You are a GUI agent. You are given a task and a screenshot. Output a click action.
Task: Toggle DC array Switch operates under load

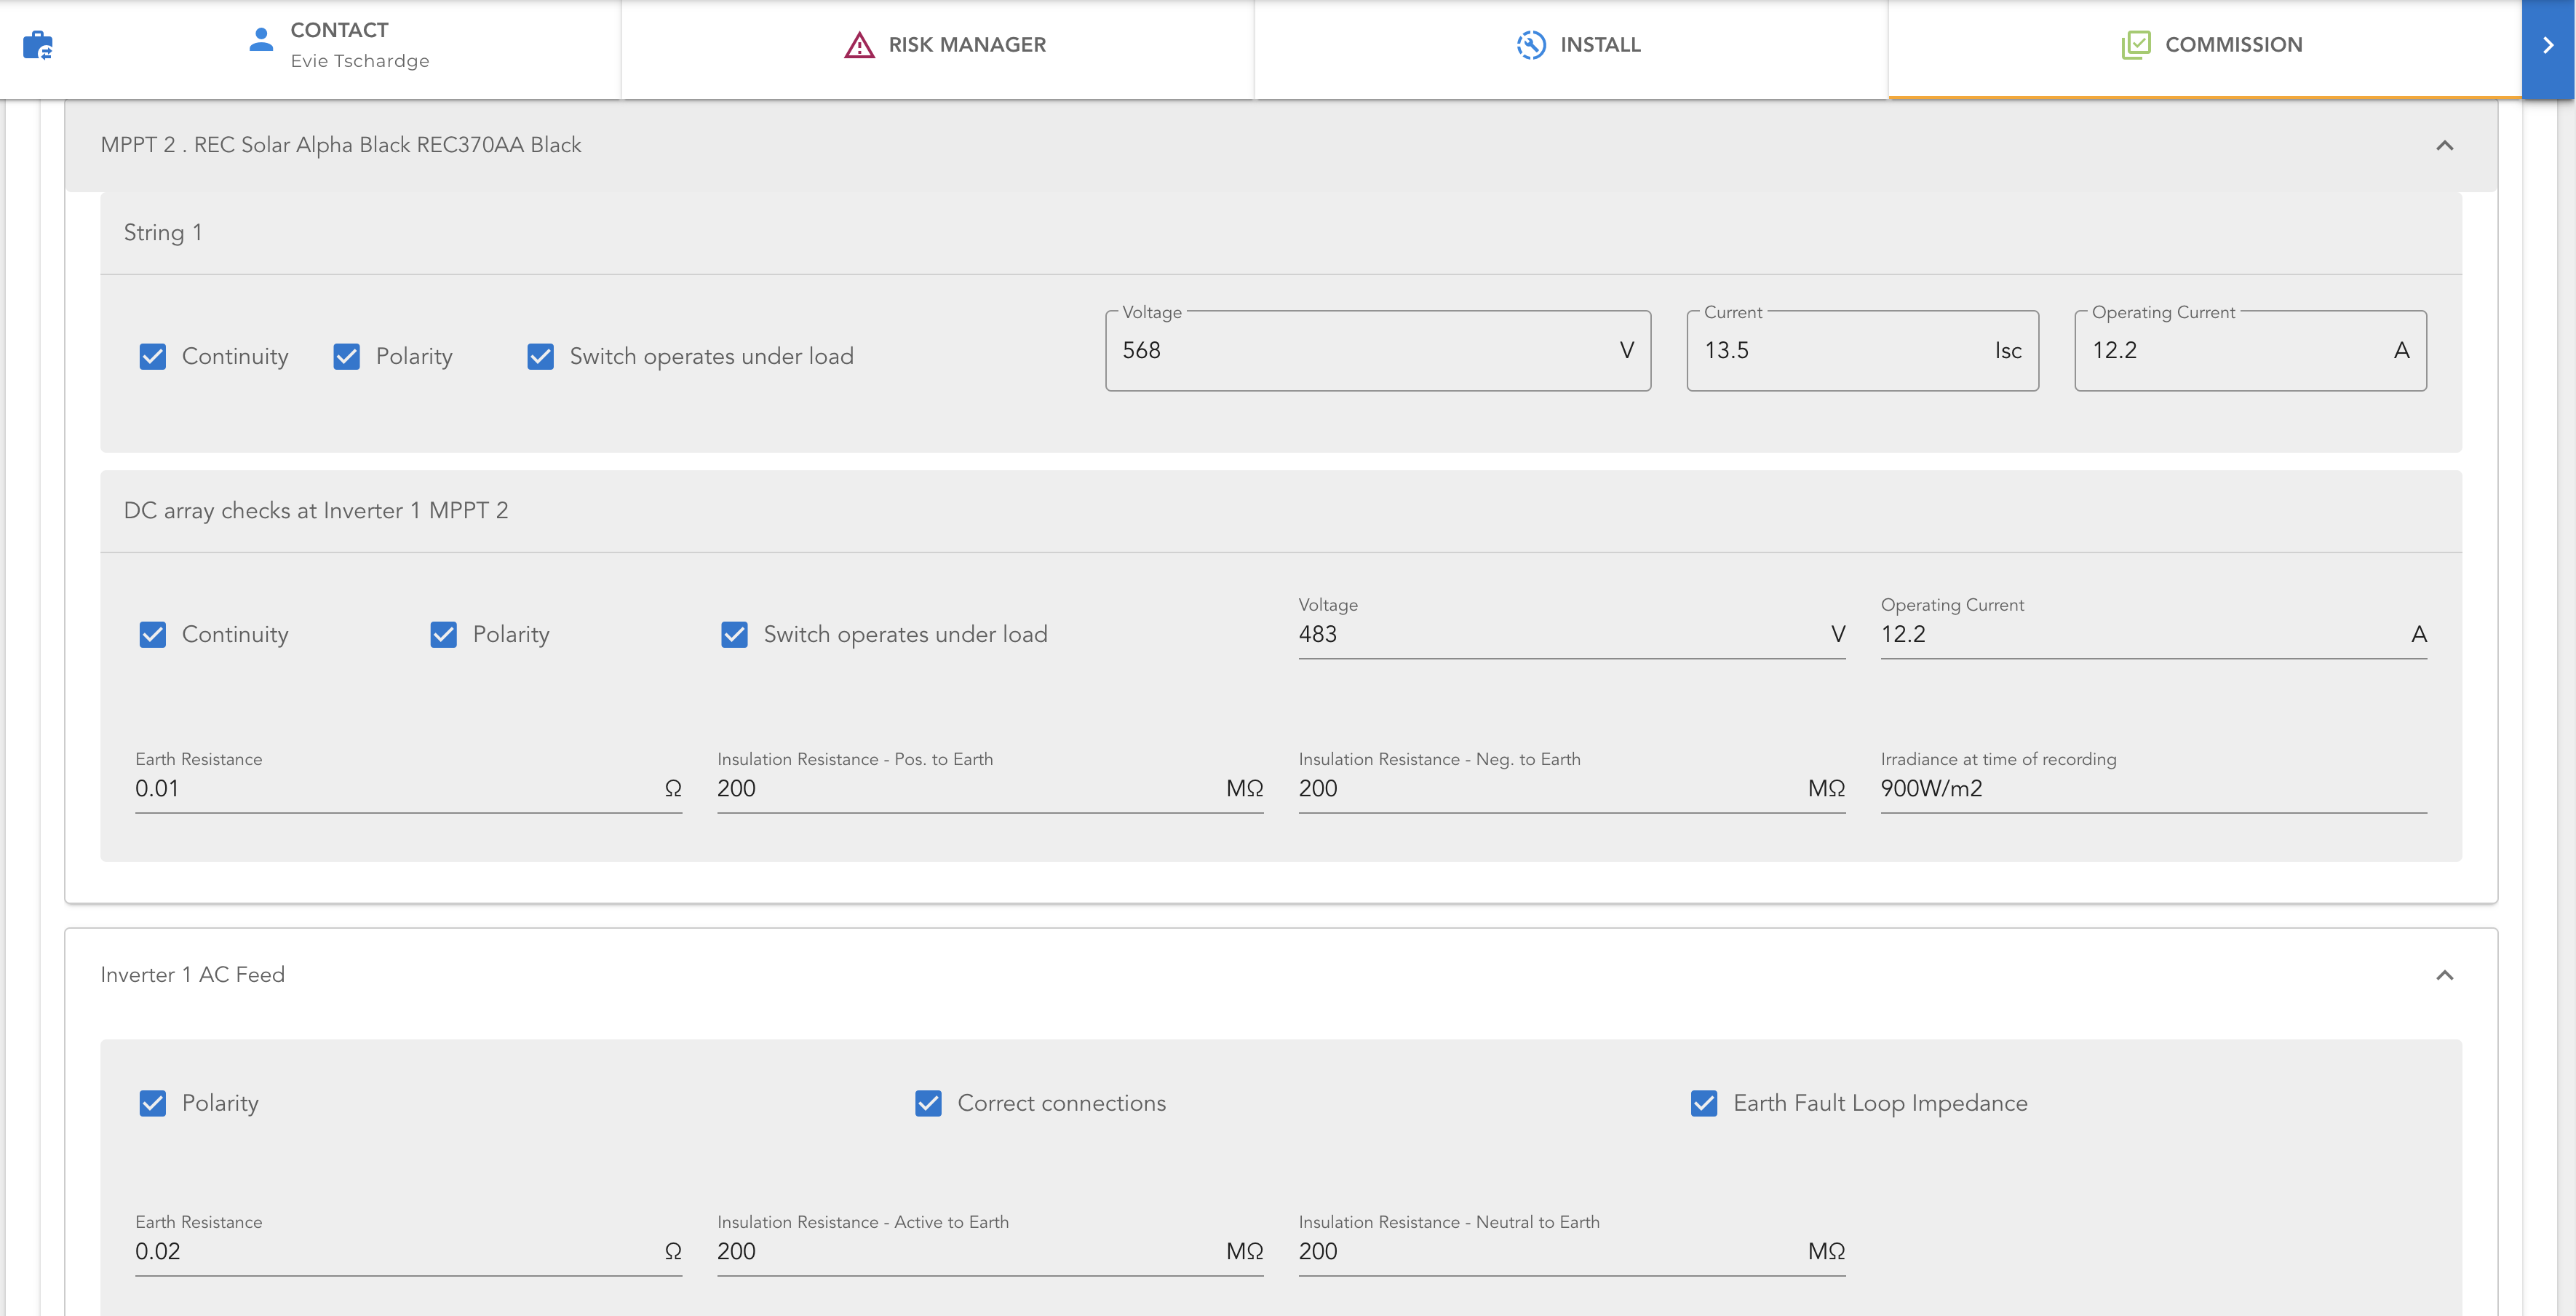click(x=735, y=635)
